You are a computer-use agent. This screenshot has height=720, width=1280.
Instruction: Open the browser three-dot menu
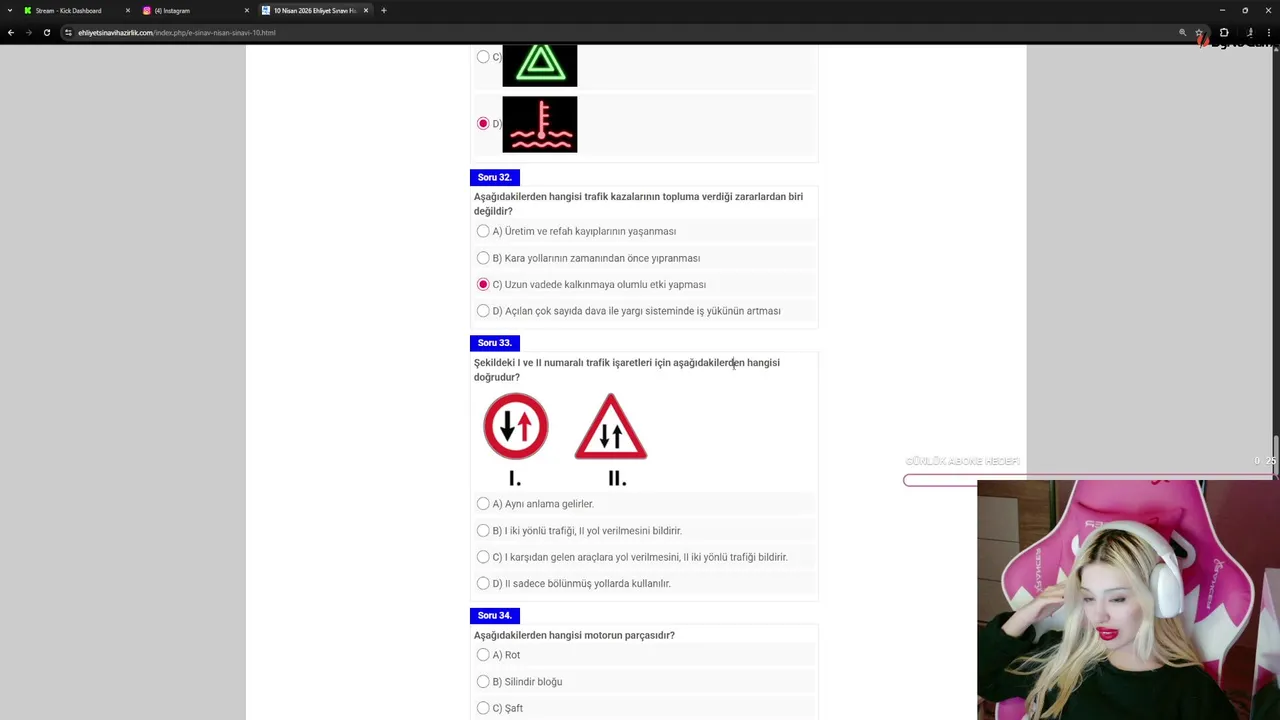point(1269,32)
